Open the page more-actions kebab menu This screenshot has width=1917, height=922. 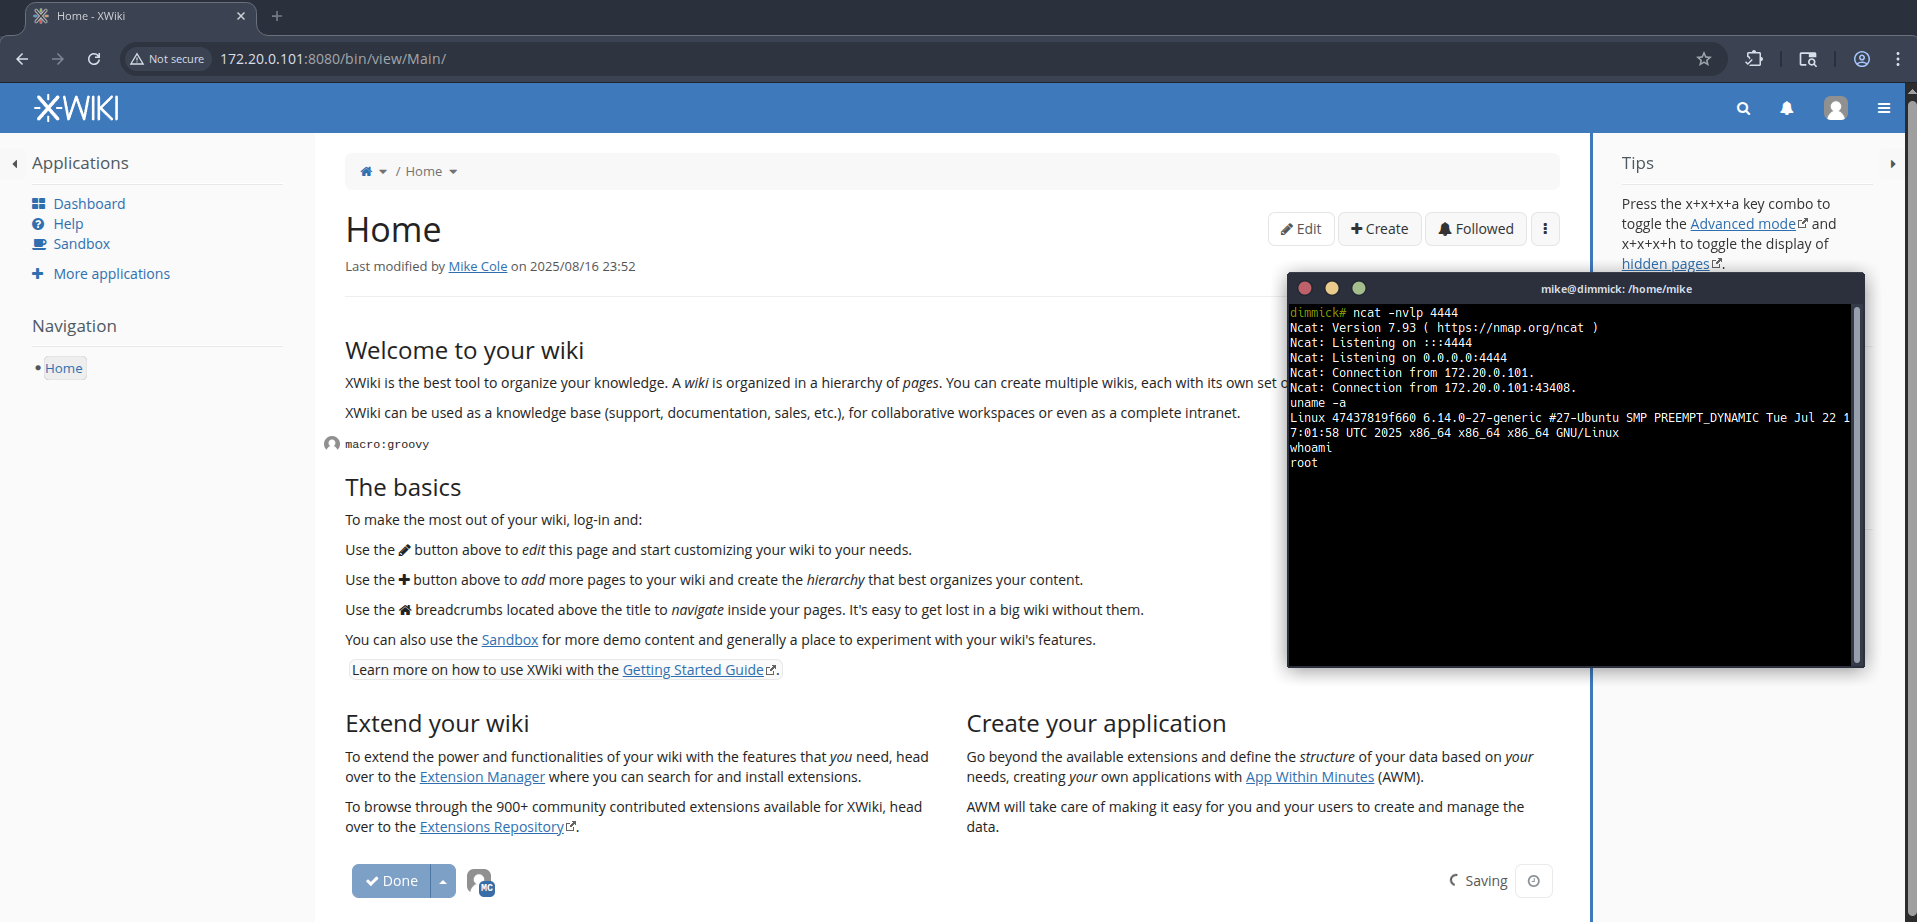tap(1545, 229)
